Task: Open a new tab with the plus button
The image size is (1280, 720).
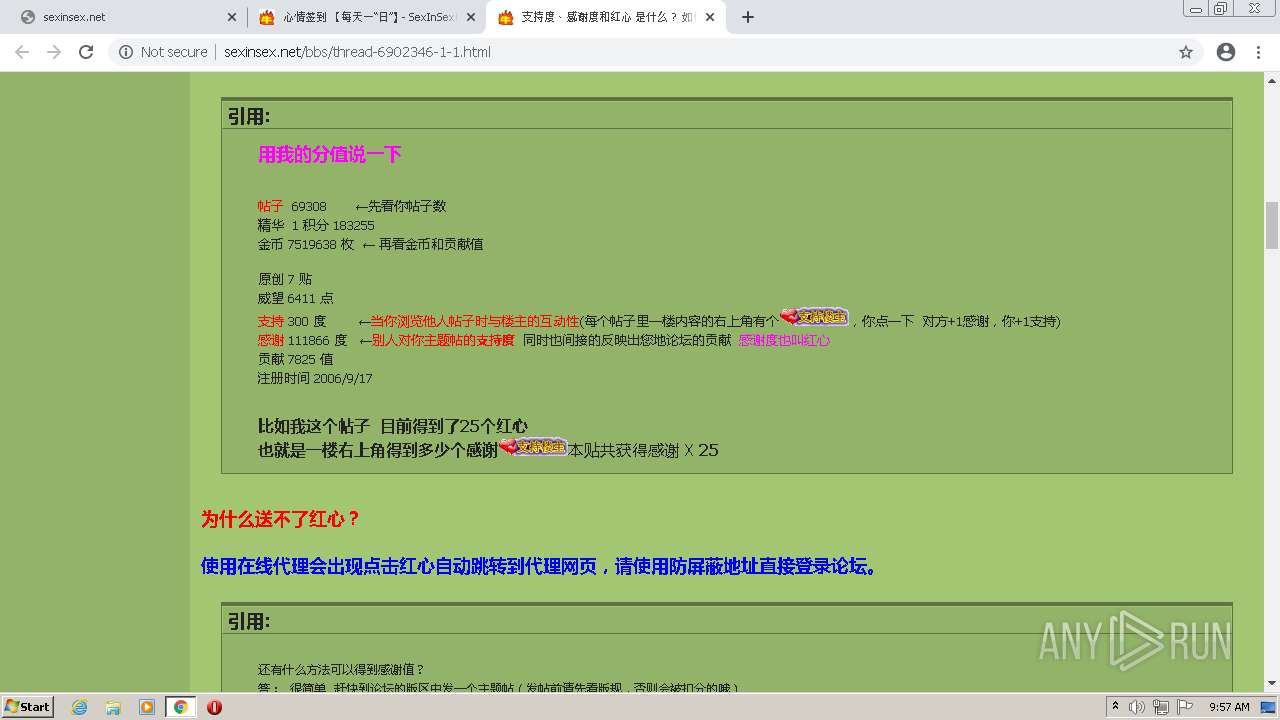Action: tap(747, 17)
